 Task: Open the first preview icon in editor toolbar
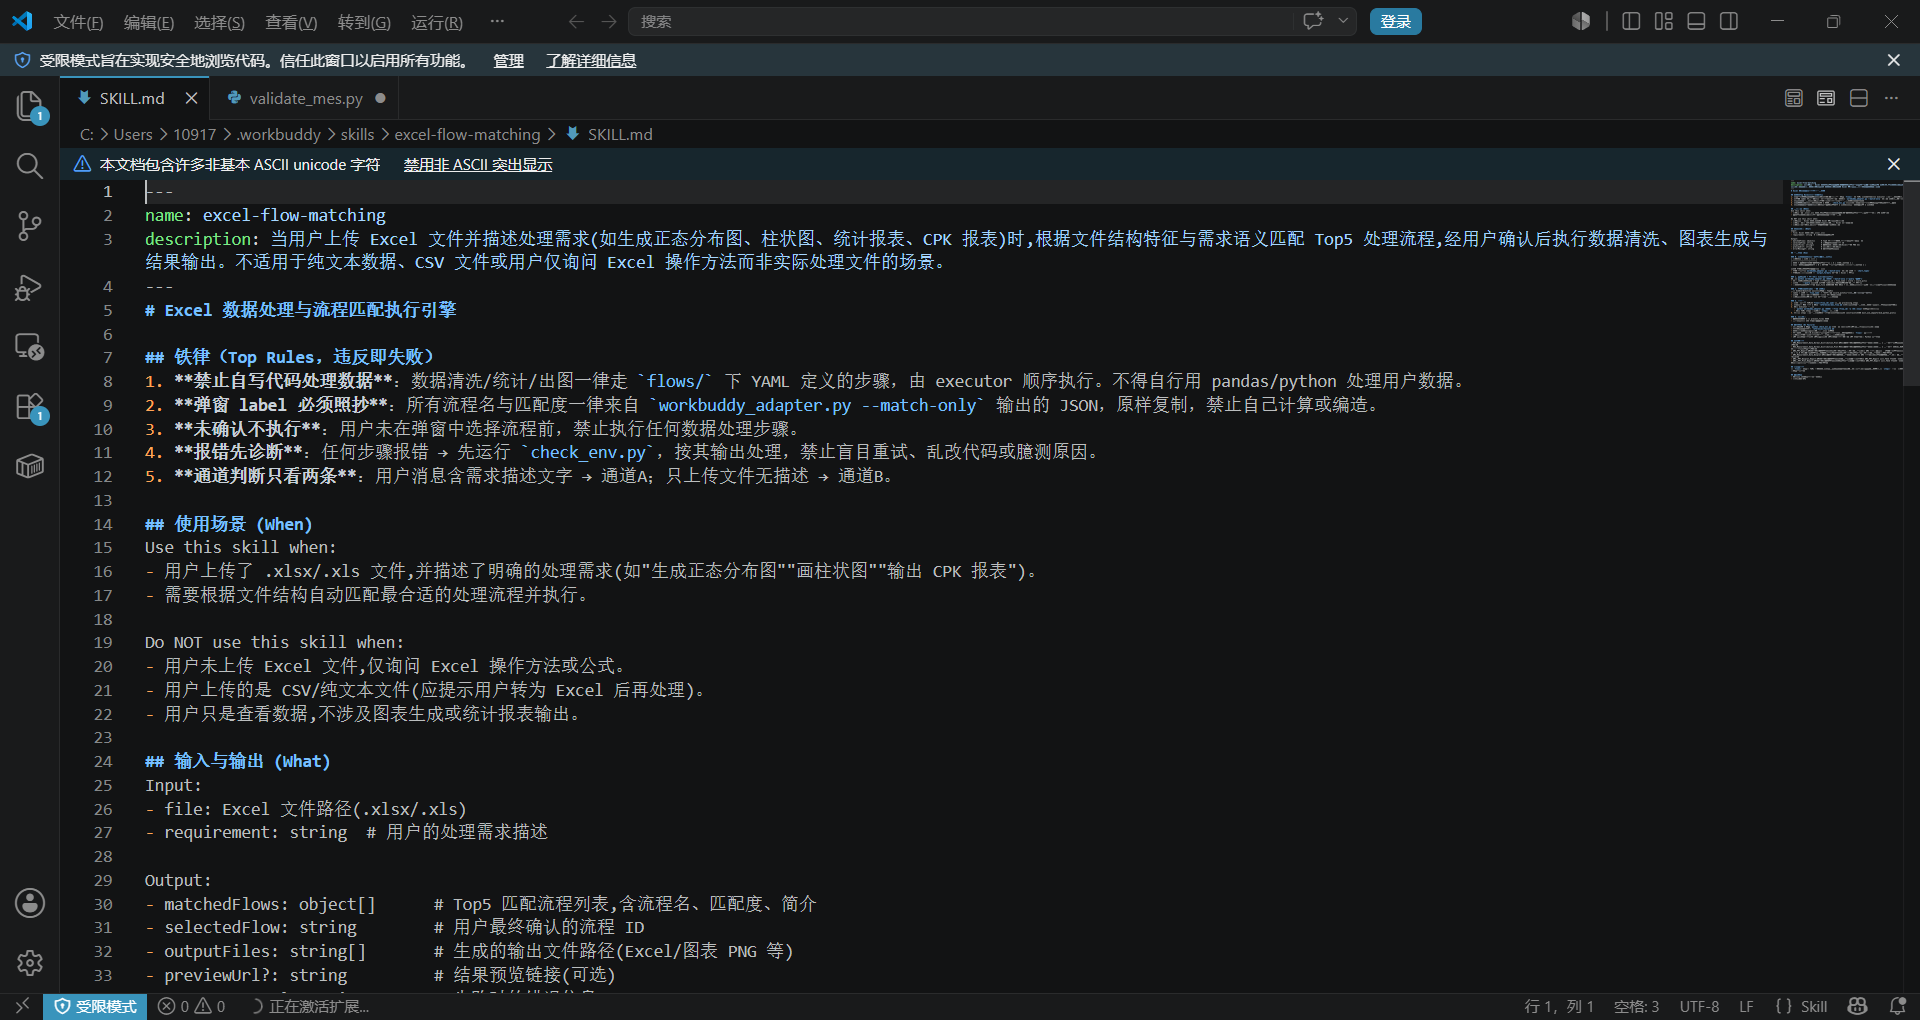1794,98
